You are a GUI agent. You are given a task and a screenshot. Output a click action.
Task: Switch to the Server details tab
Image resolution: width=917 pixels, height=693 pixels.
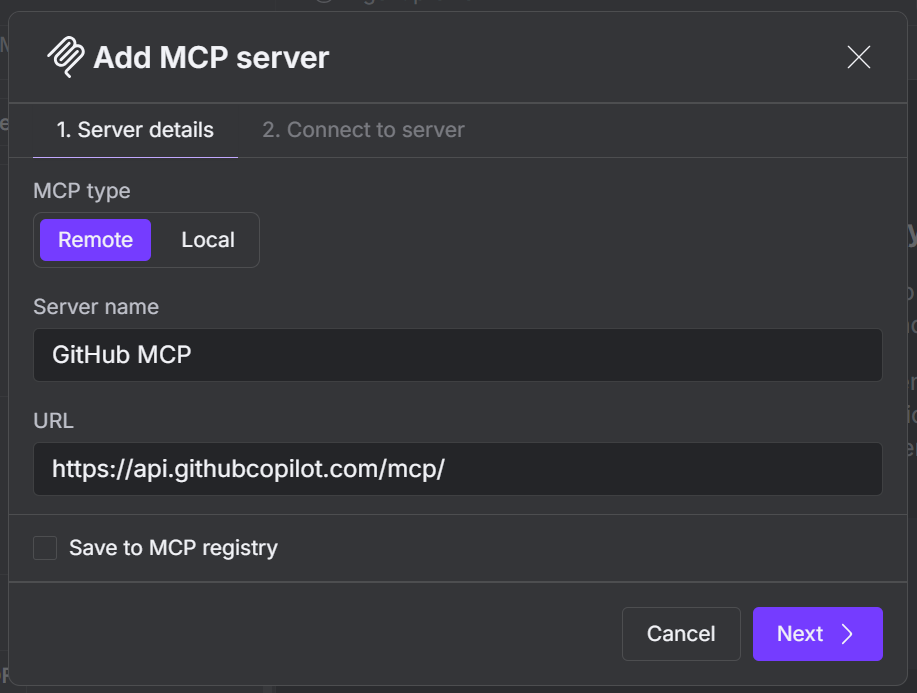(135, 130)
